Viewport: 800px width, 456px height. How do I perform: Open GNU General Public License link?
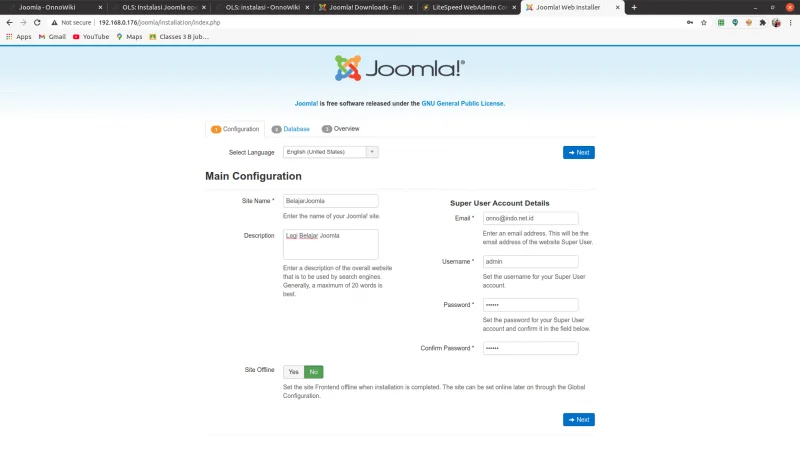(462, 104)
